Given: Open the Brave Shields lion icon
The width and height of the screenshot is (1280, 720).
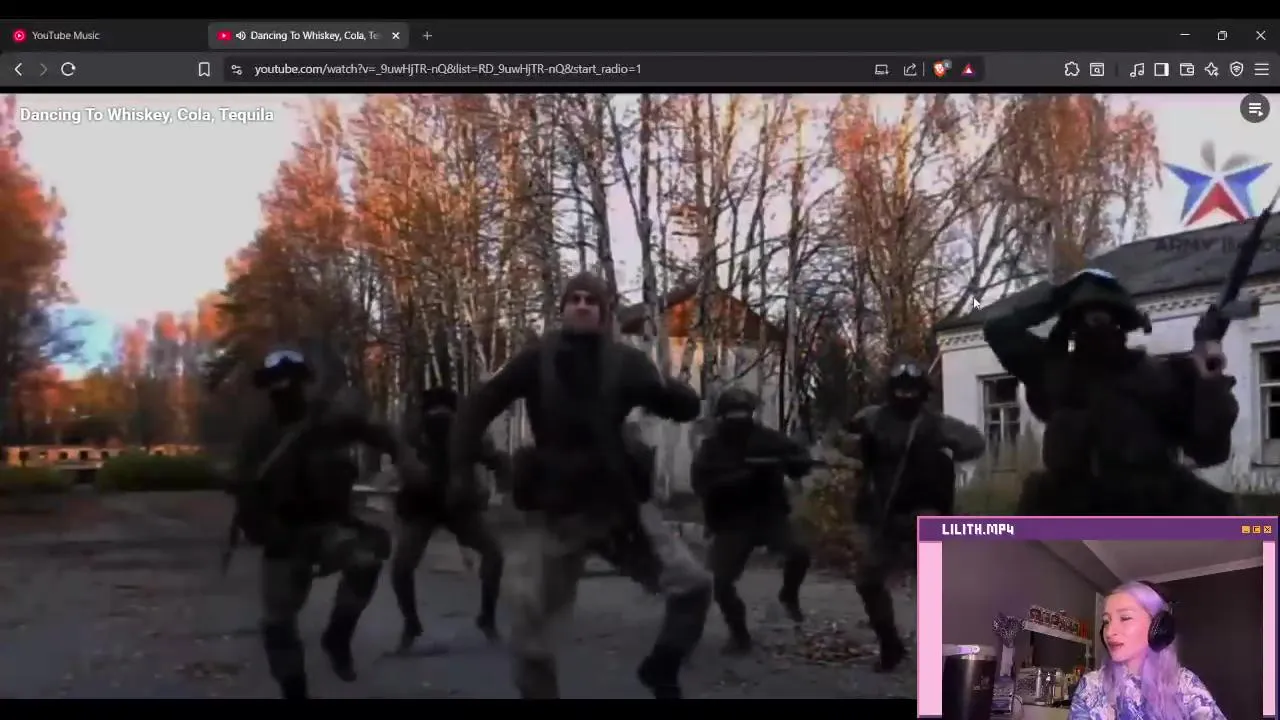Looking at the screenshot, I should [940, 69].
